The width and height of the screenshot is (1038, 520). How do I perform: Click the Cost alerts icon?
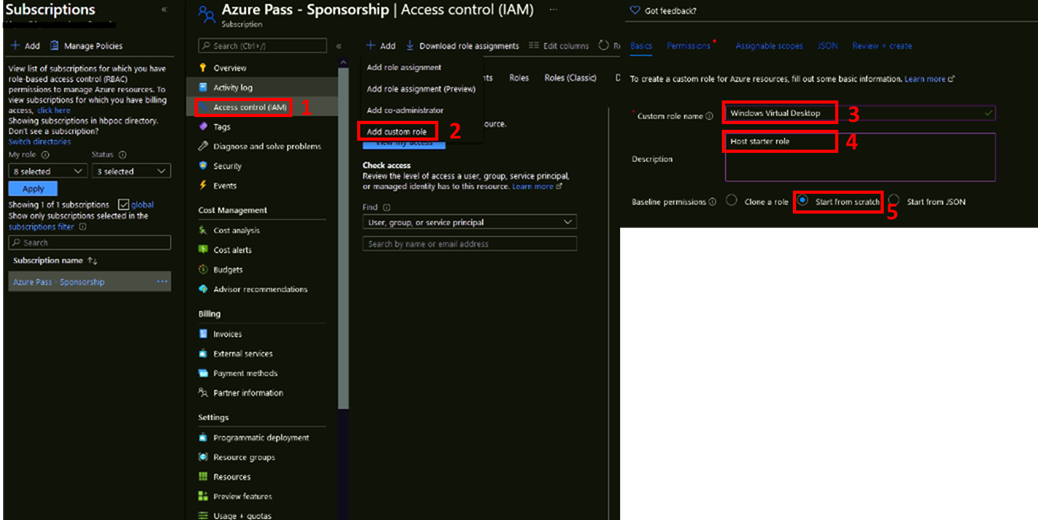pyautogui.click(x=203, y=250)
